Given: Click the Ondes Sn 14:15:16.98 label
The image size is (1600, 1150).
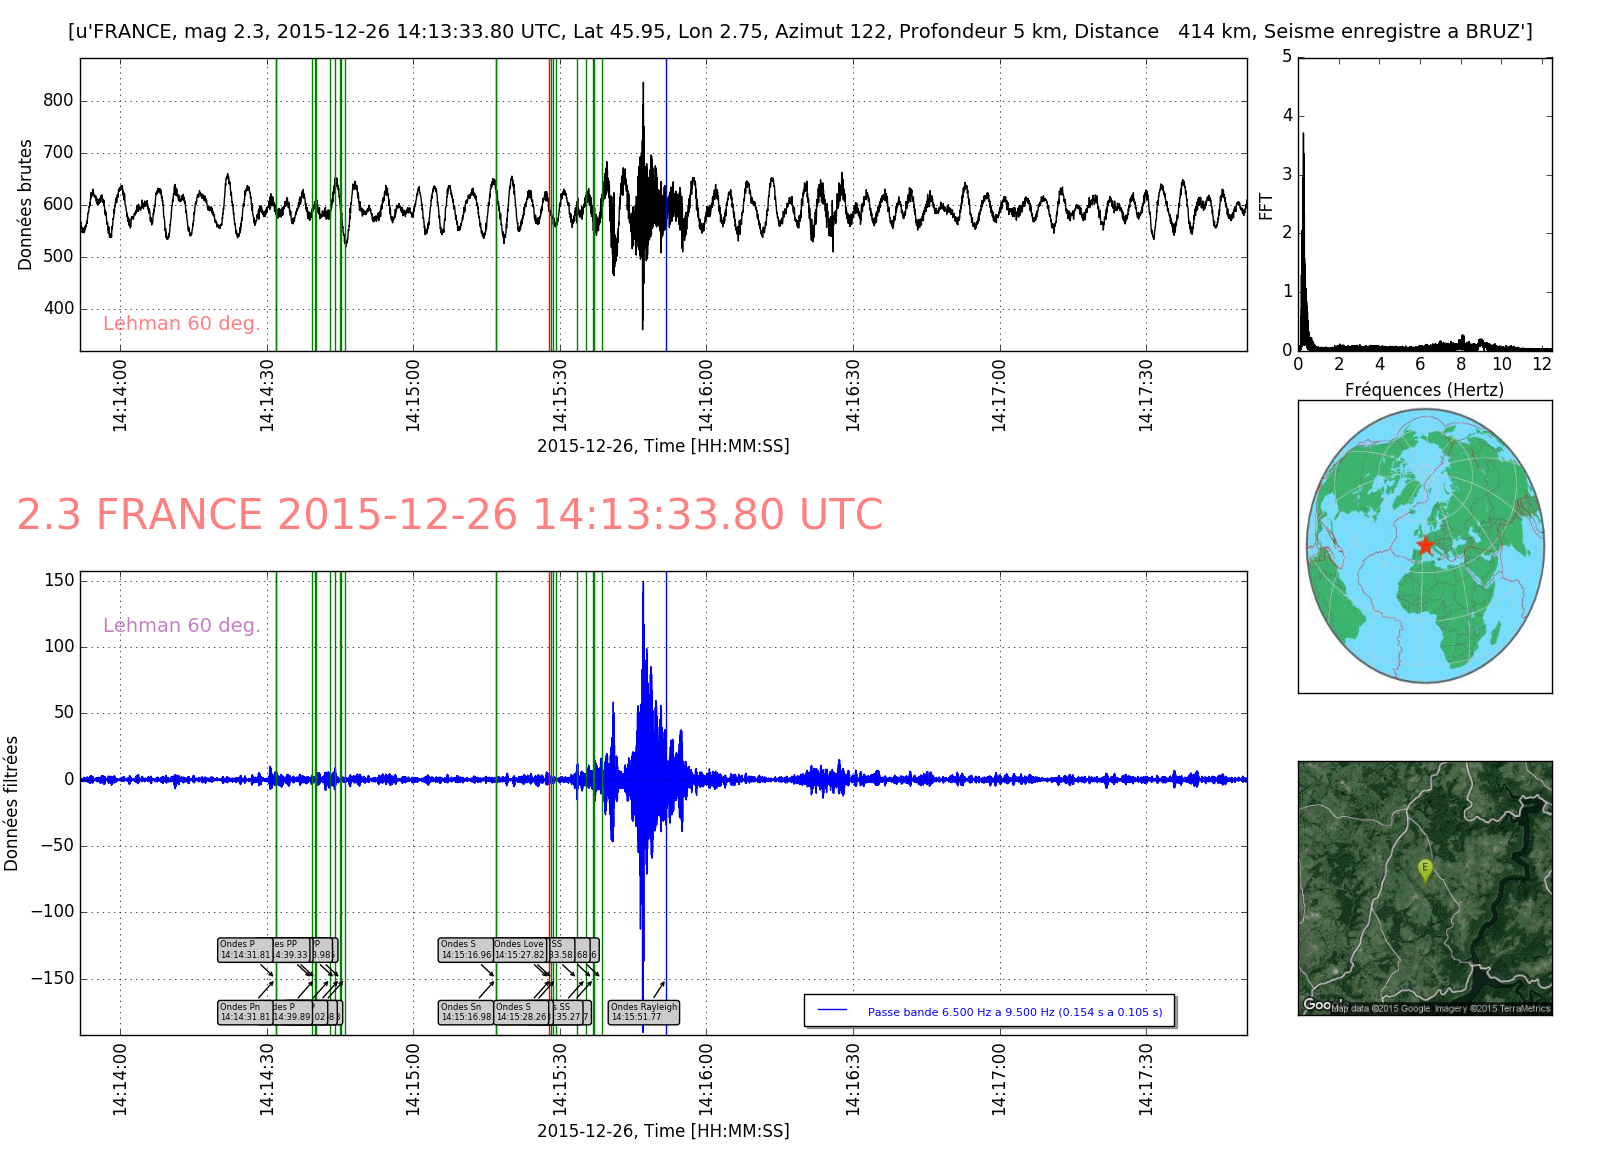Looking at the screenshot, I should [x=465, y=1012].
